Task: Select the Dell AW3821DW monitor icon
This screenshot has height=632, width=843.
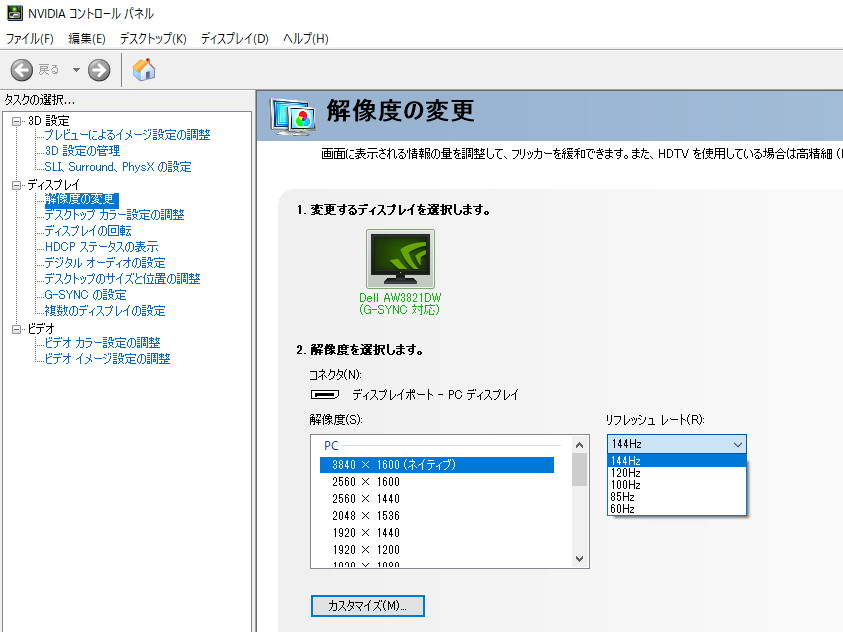Action: coord(400,259)
